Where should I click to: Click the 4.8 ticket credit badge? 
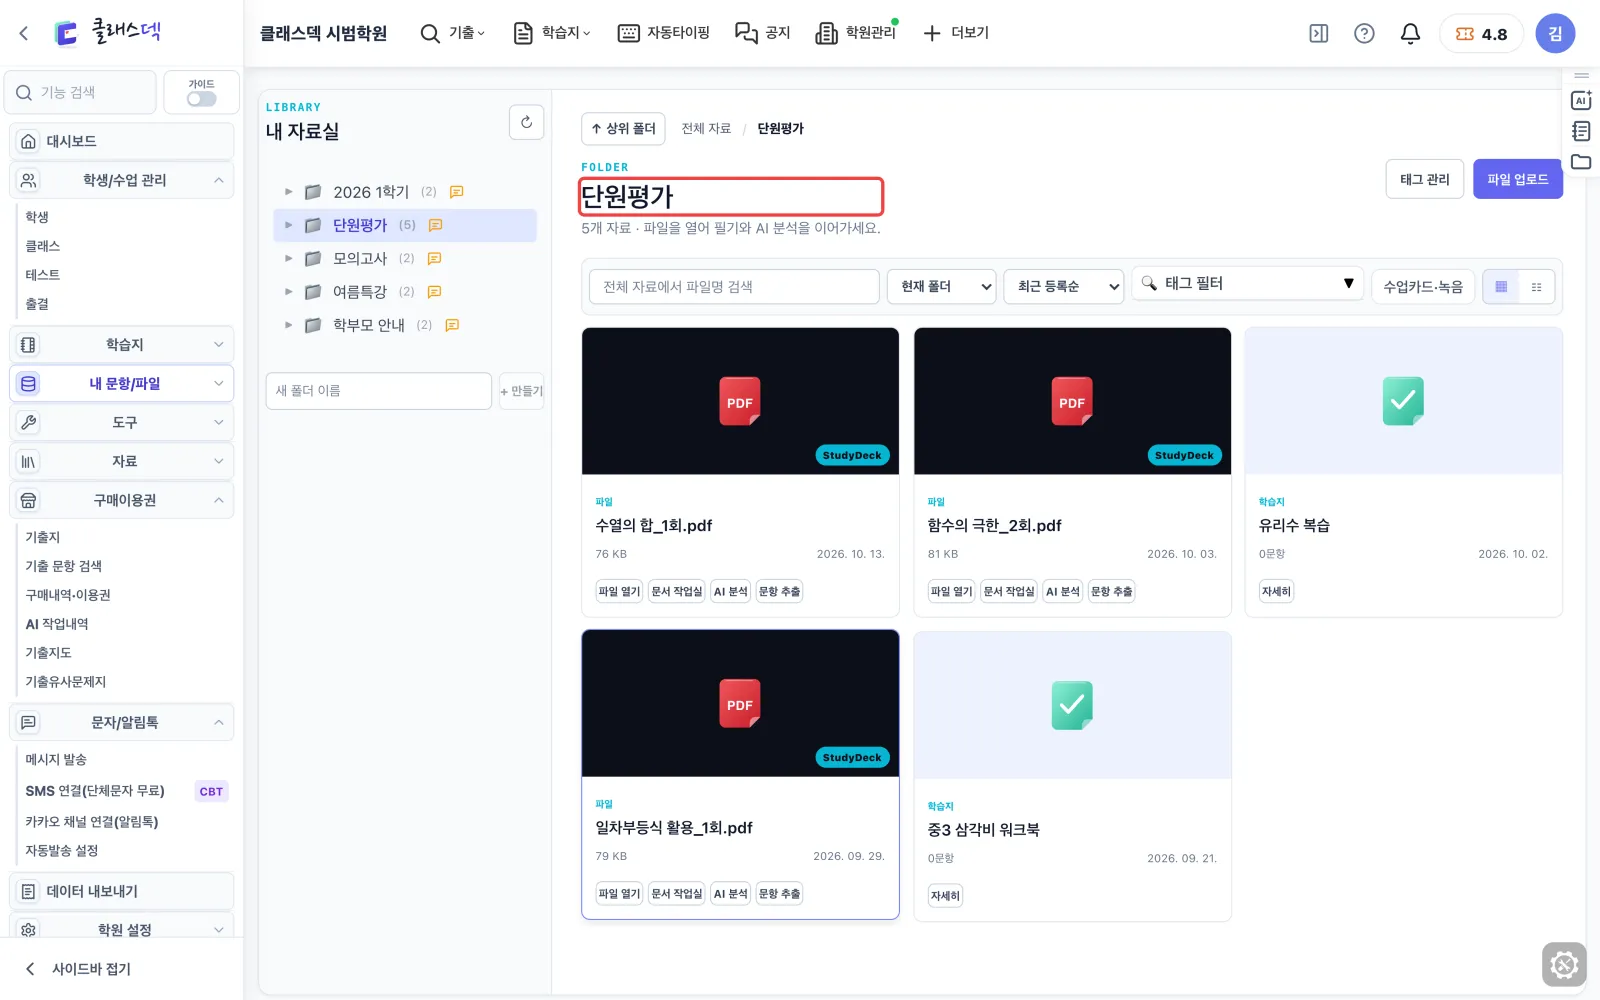pos(1481,33)
